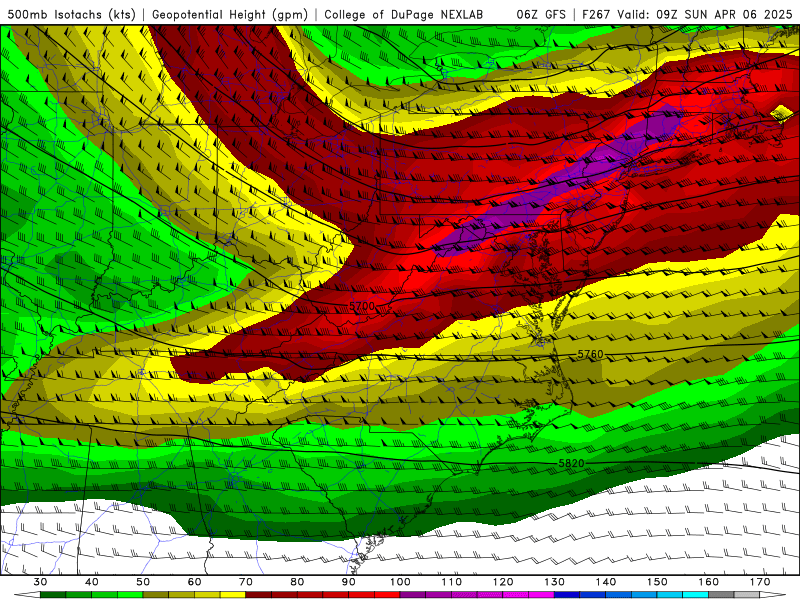Click the 160 value on the color scale
800x600 pixels.
[709, 582]
